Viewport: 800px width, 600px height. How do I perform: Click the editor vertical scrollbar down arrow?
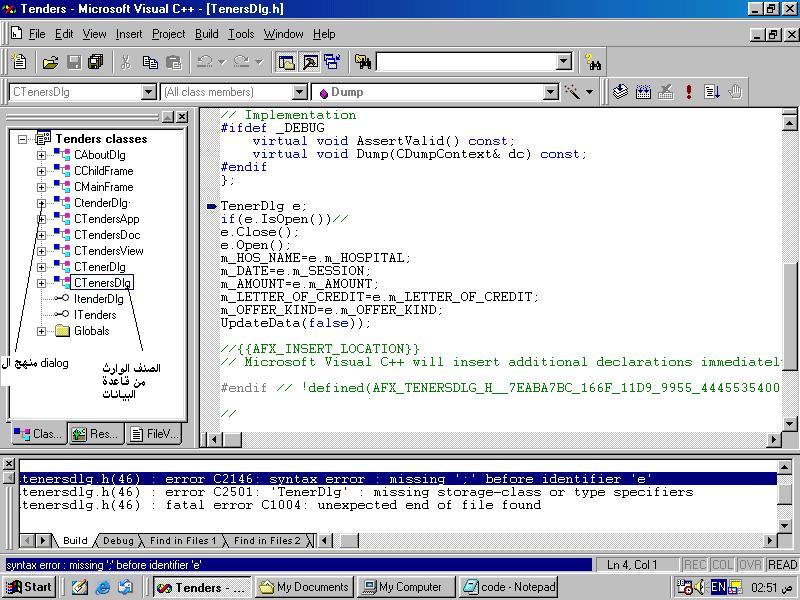(x=789, y=423)
